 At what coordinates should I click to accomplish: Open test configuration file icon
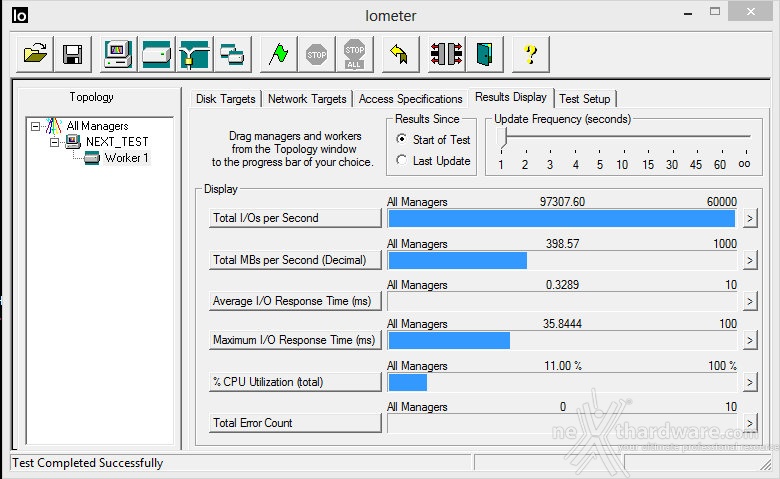35,54
